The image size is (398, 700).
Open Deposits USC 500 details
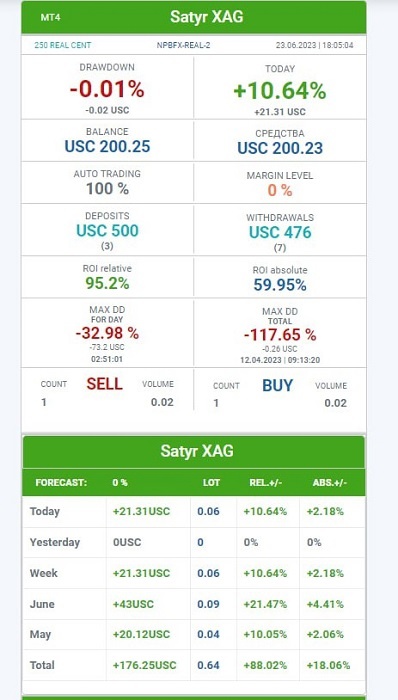click(108, 230)
